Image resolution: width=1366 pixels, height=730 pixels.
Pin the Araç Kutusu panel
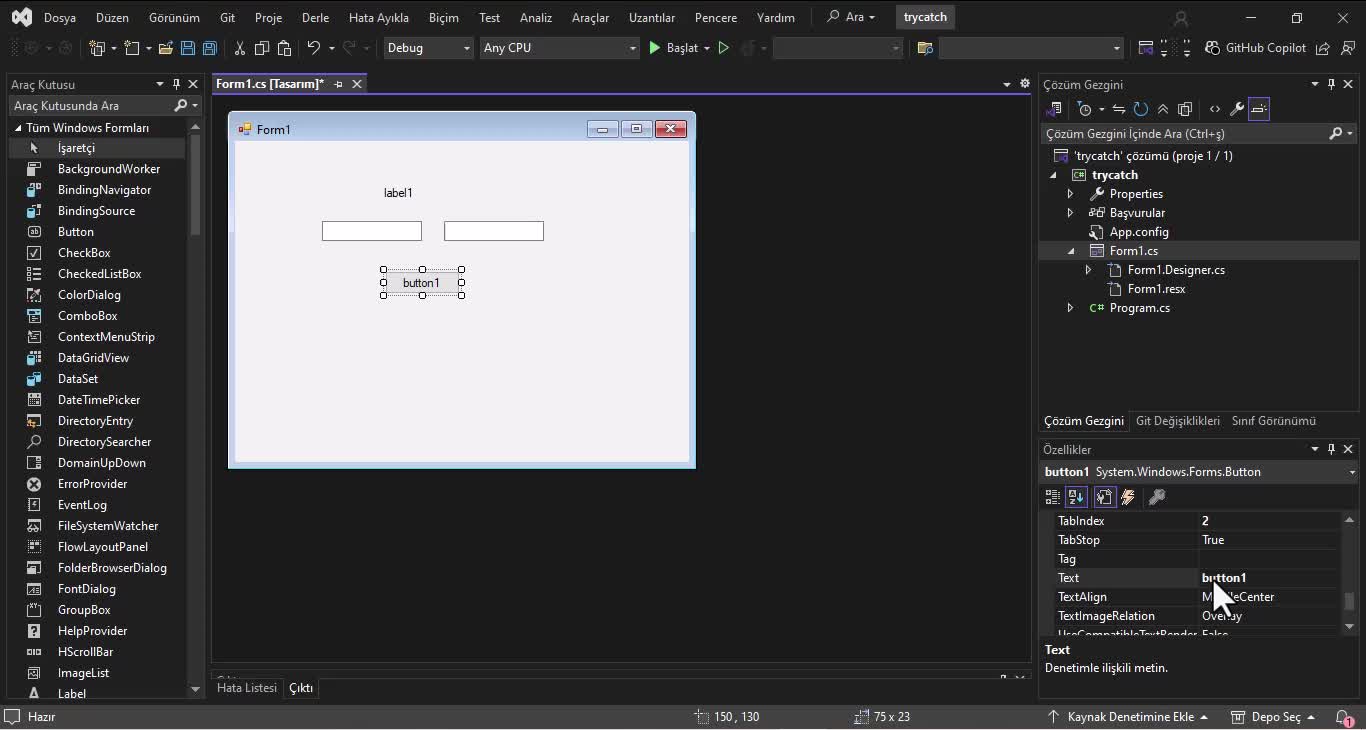coord(176,84)
